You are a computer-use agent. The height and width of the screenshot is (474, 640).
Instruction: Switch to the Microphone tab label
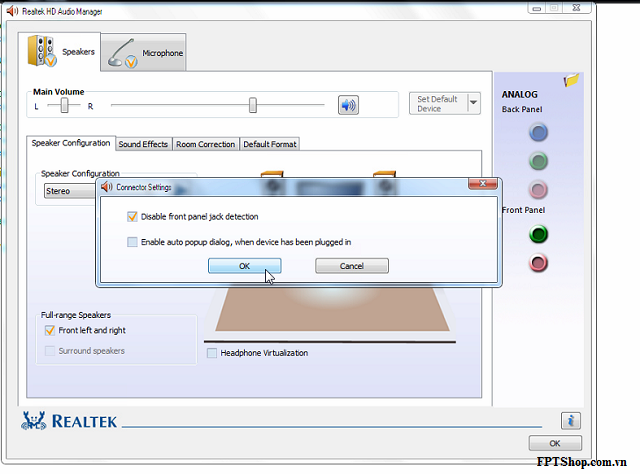click(x=162, y=53)
